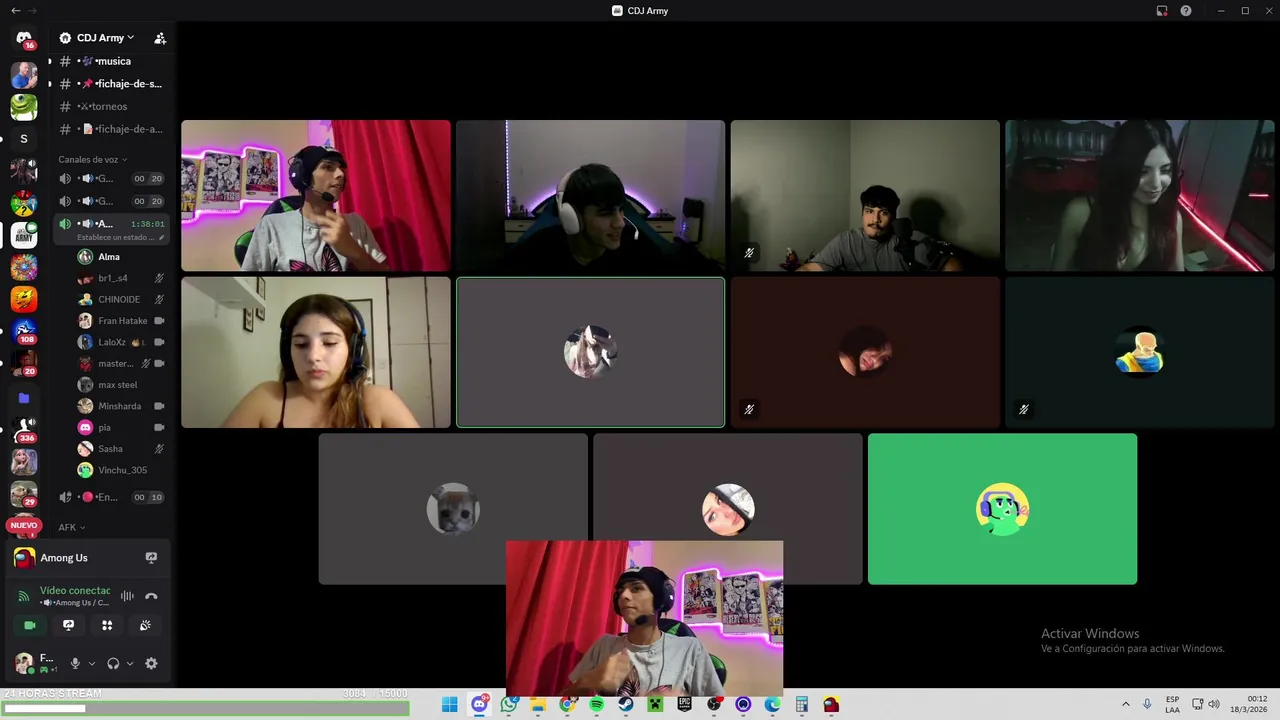1280x720 pixels.
Task: Switch ESP LAA keyboard language
Action: point(1172,705)
